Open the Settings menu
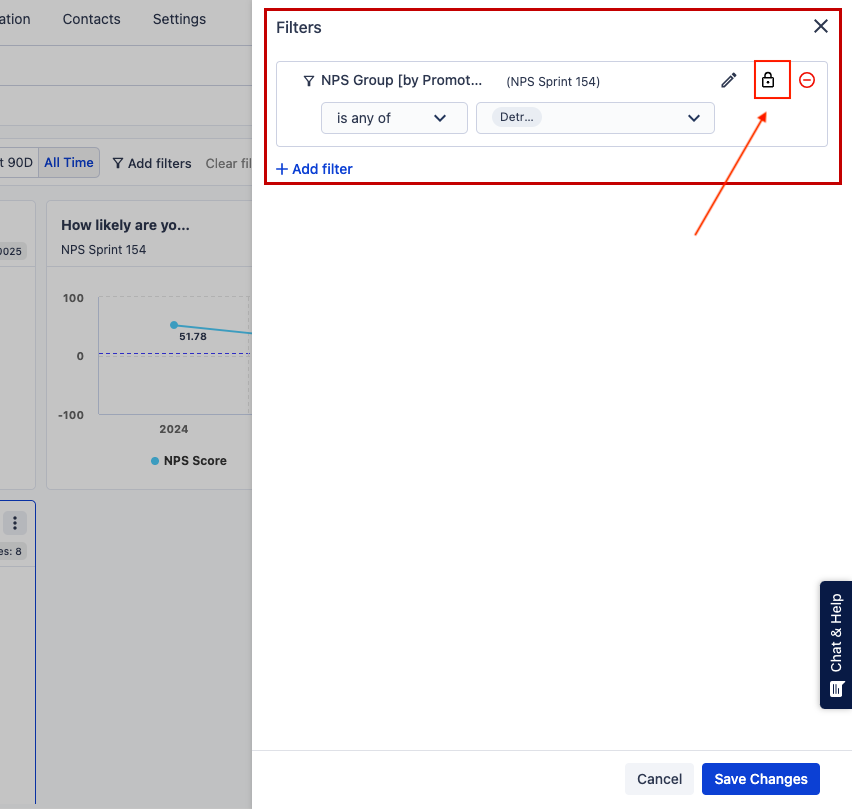The width and height of the screenshot is (852, 809). (x=179, y=19)
